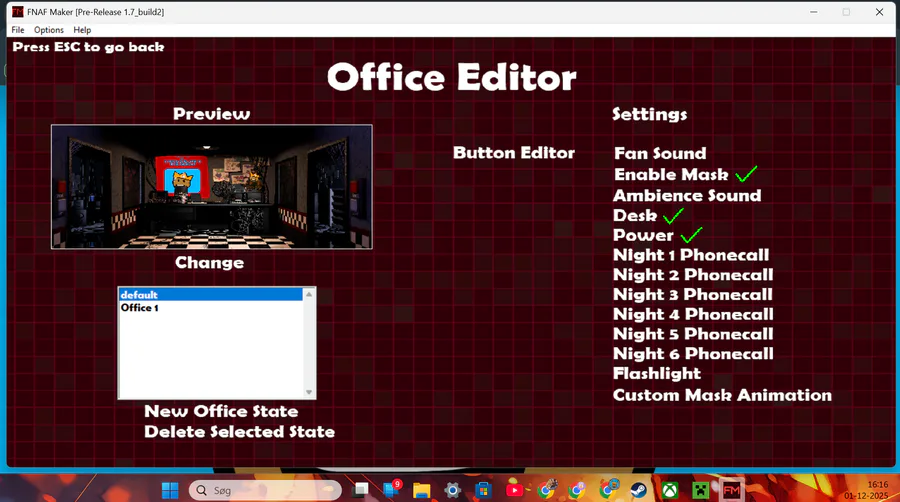Toggle the Desk setting
The height and width of the screenshot is (502, 900).
635,216
